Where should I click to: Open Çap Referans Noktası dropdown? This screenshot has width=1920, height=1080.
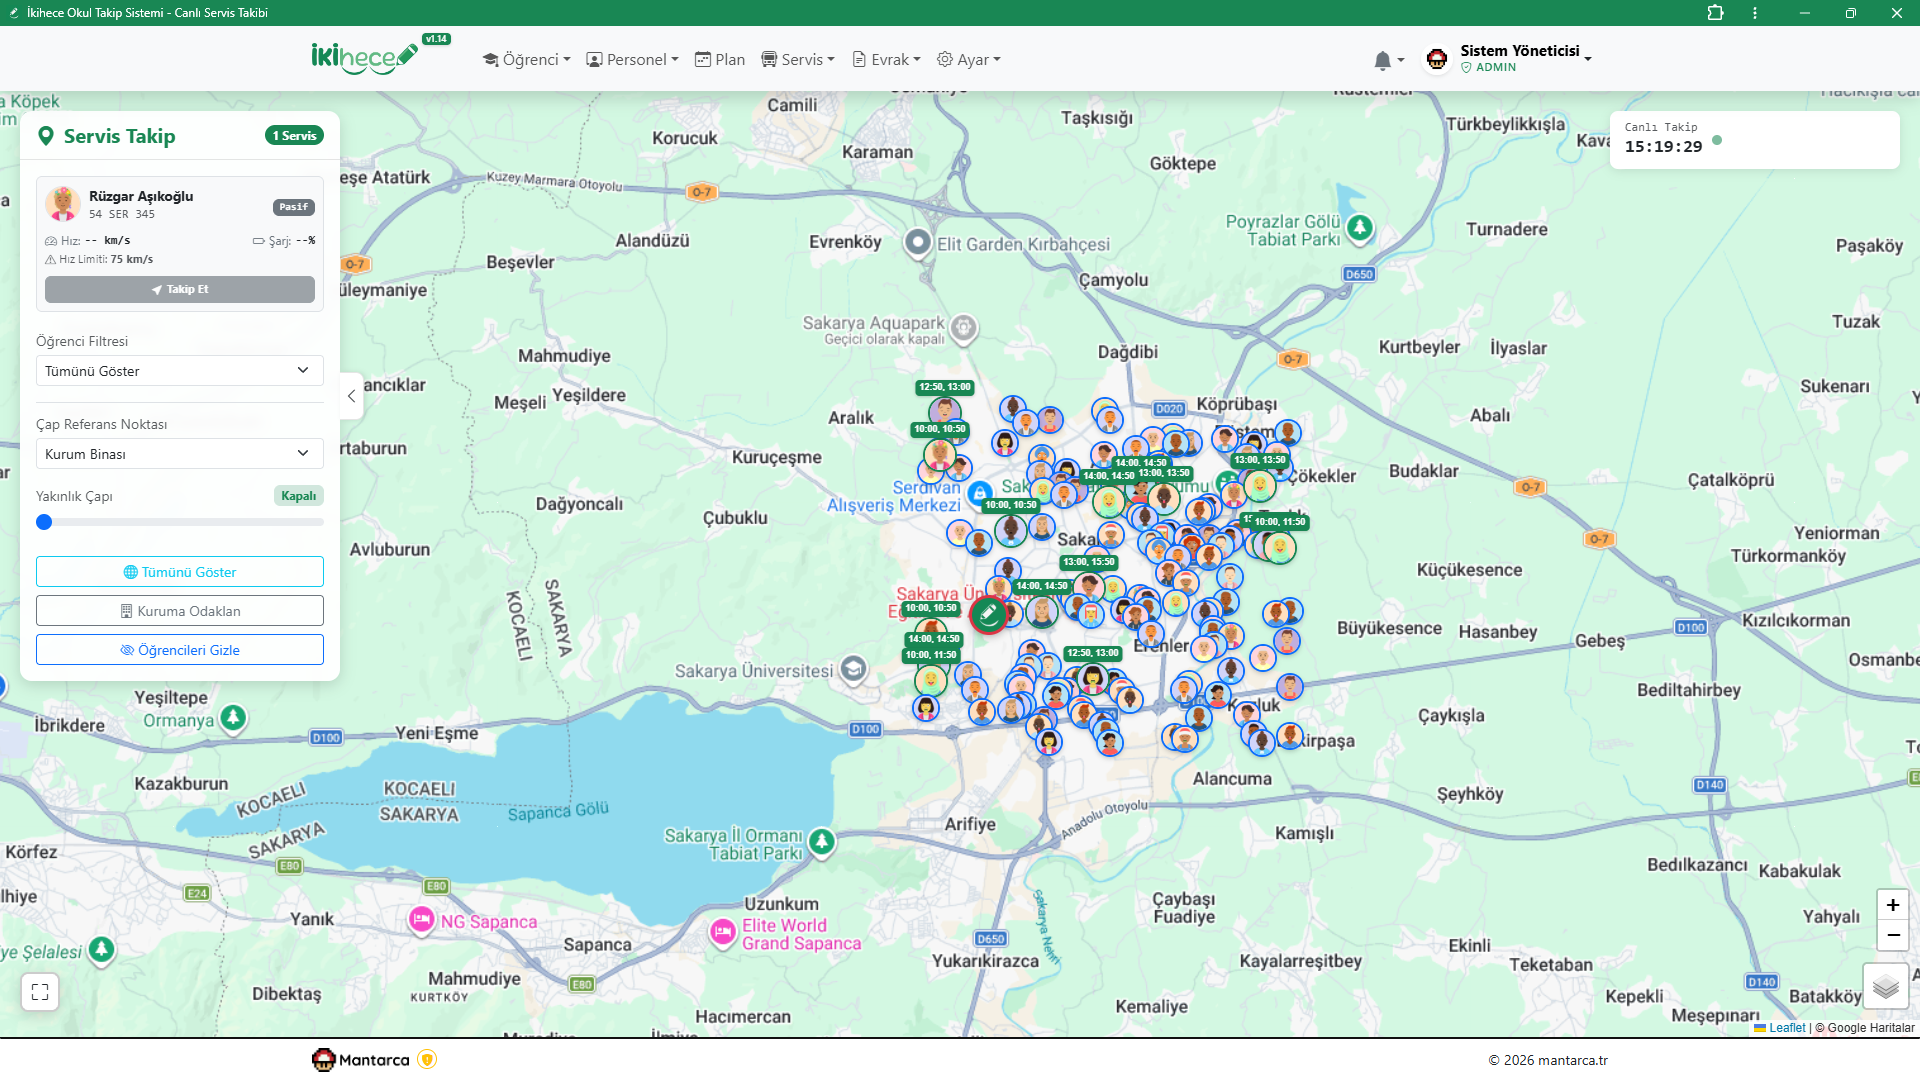click(x=180, y=454)
